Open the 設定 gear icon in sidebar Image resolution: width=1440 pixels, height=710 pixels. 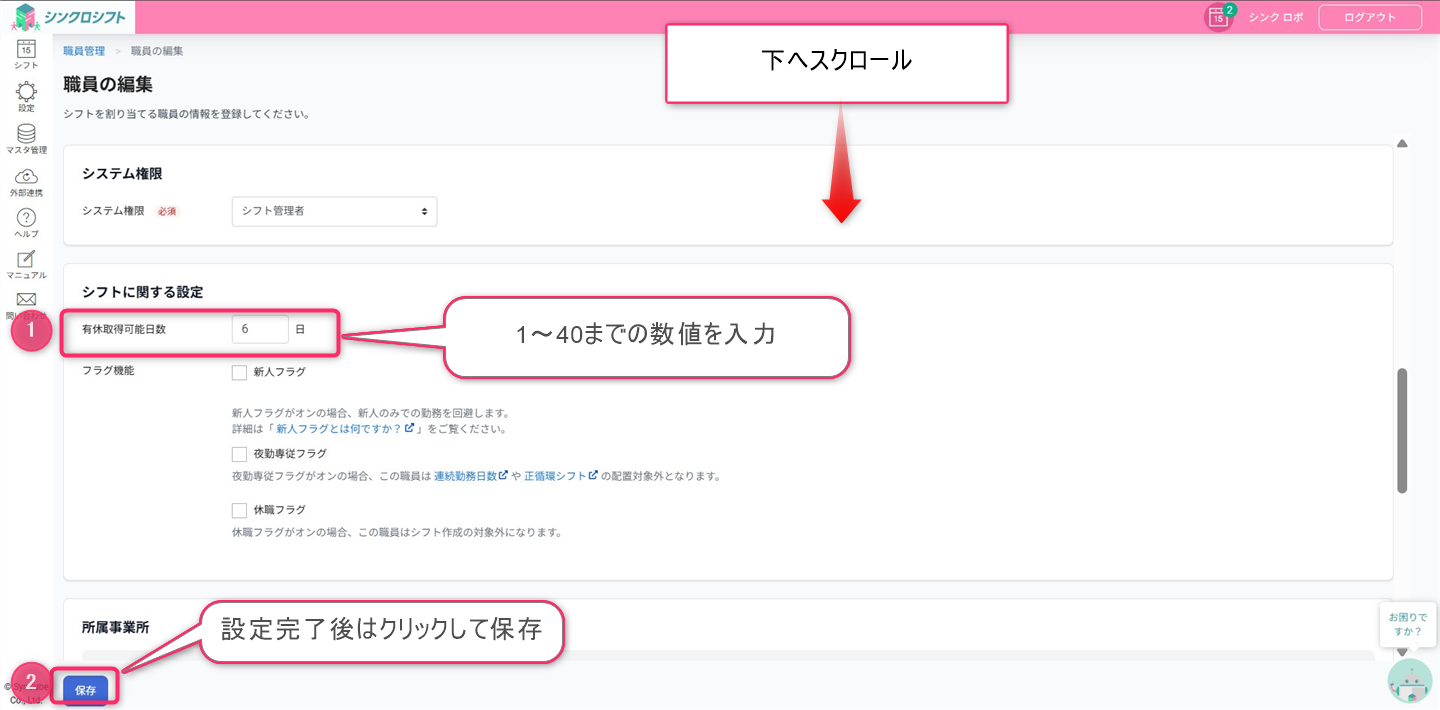point(26,93)
